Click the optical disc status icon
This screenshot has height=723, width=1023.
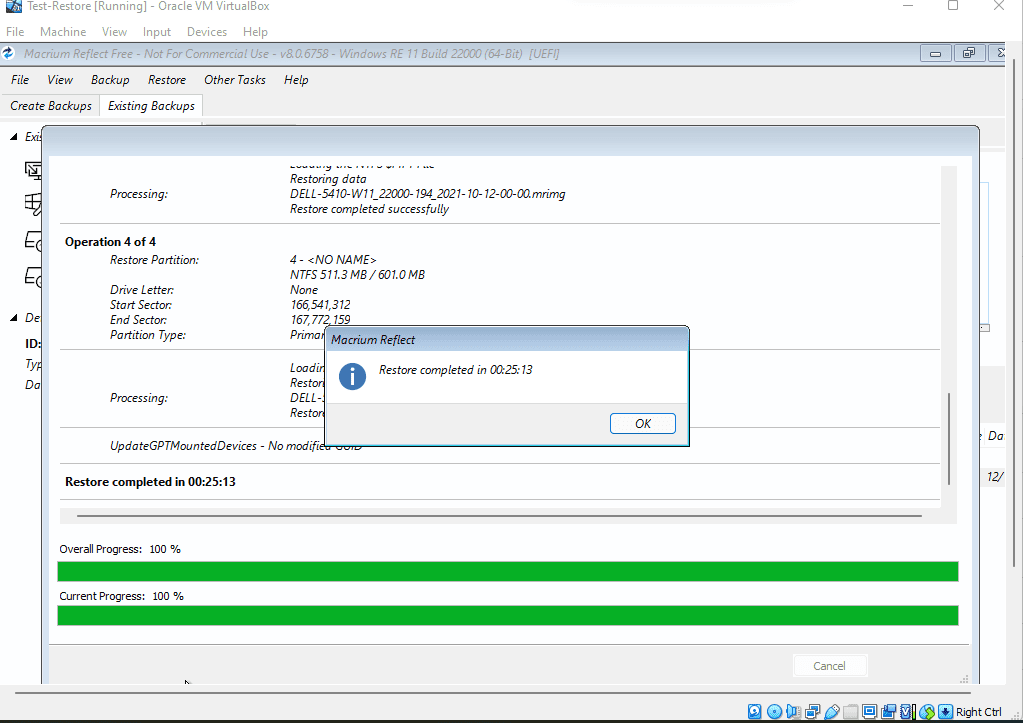774,712
